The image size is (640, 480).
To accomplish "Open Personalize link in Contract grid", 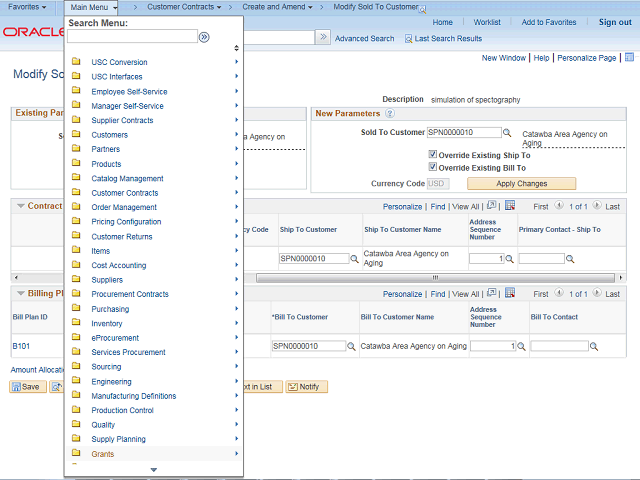I will click(x=402, y=207).
